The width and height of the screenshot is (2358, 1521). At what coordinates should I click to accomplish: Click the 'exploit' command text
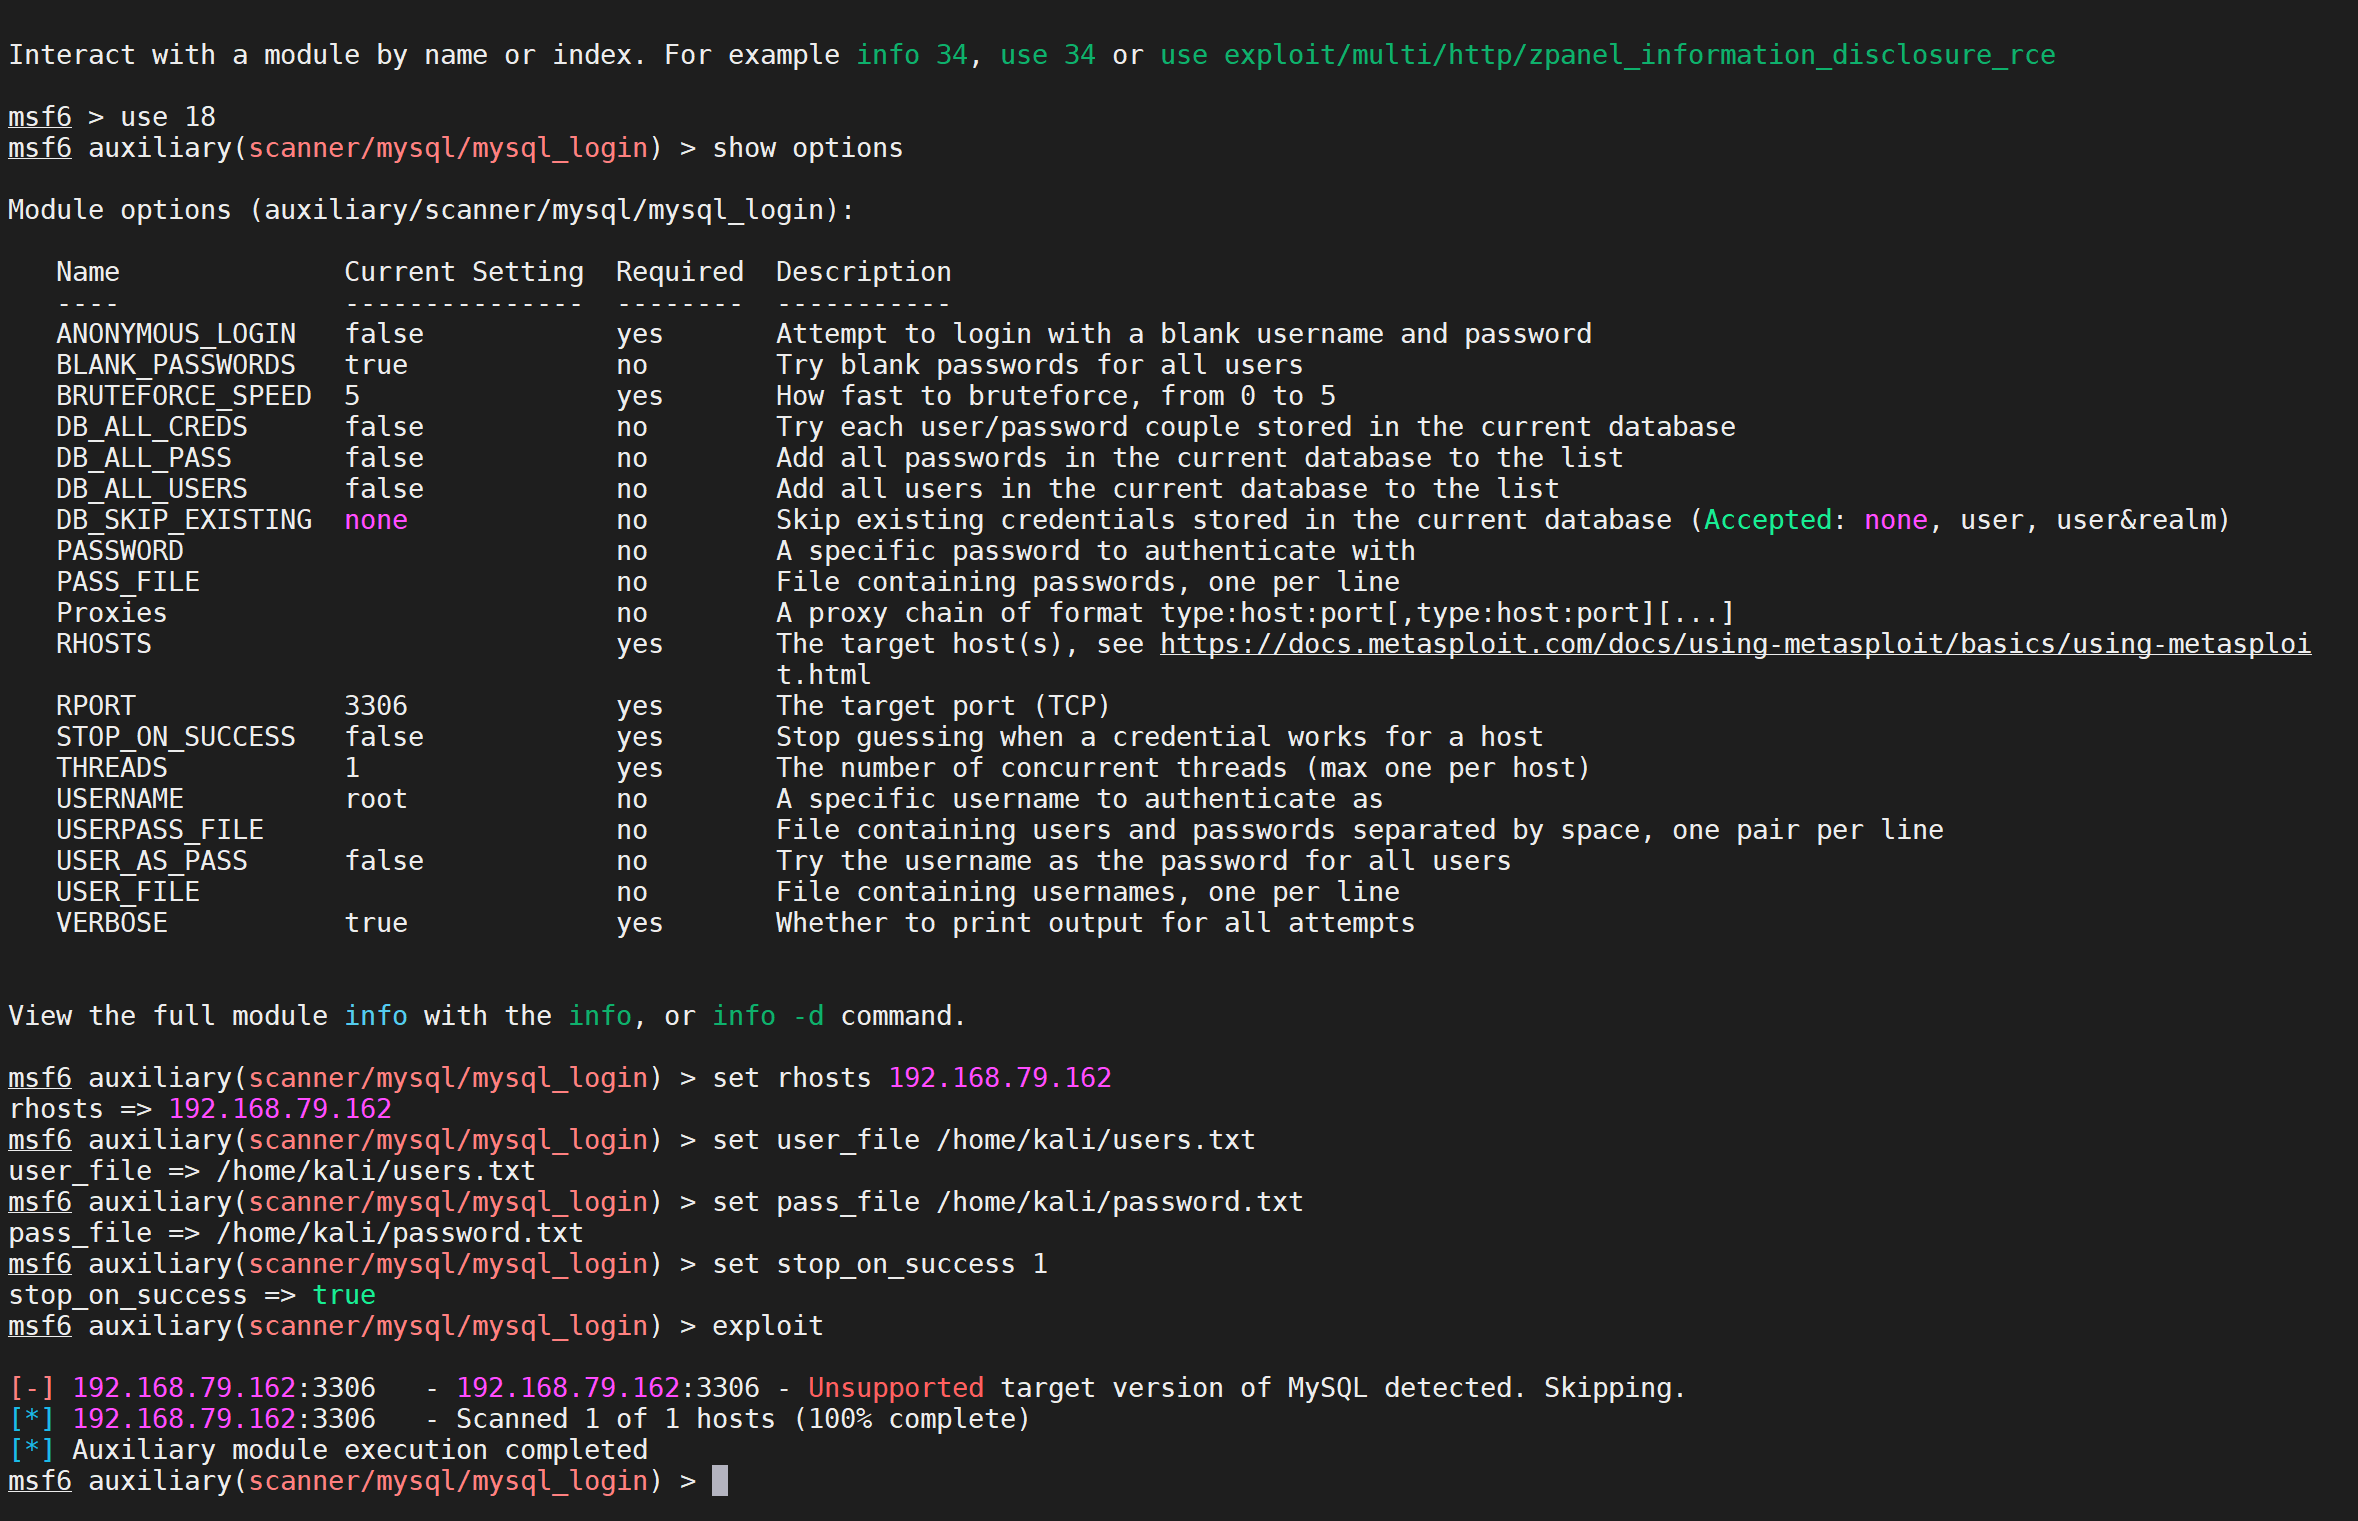[767, 1326]
